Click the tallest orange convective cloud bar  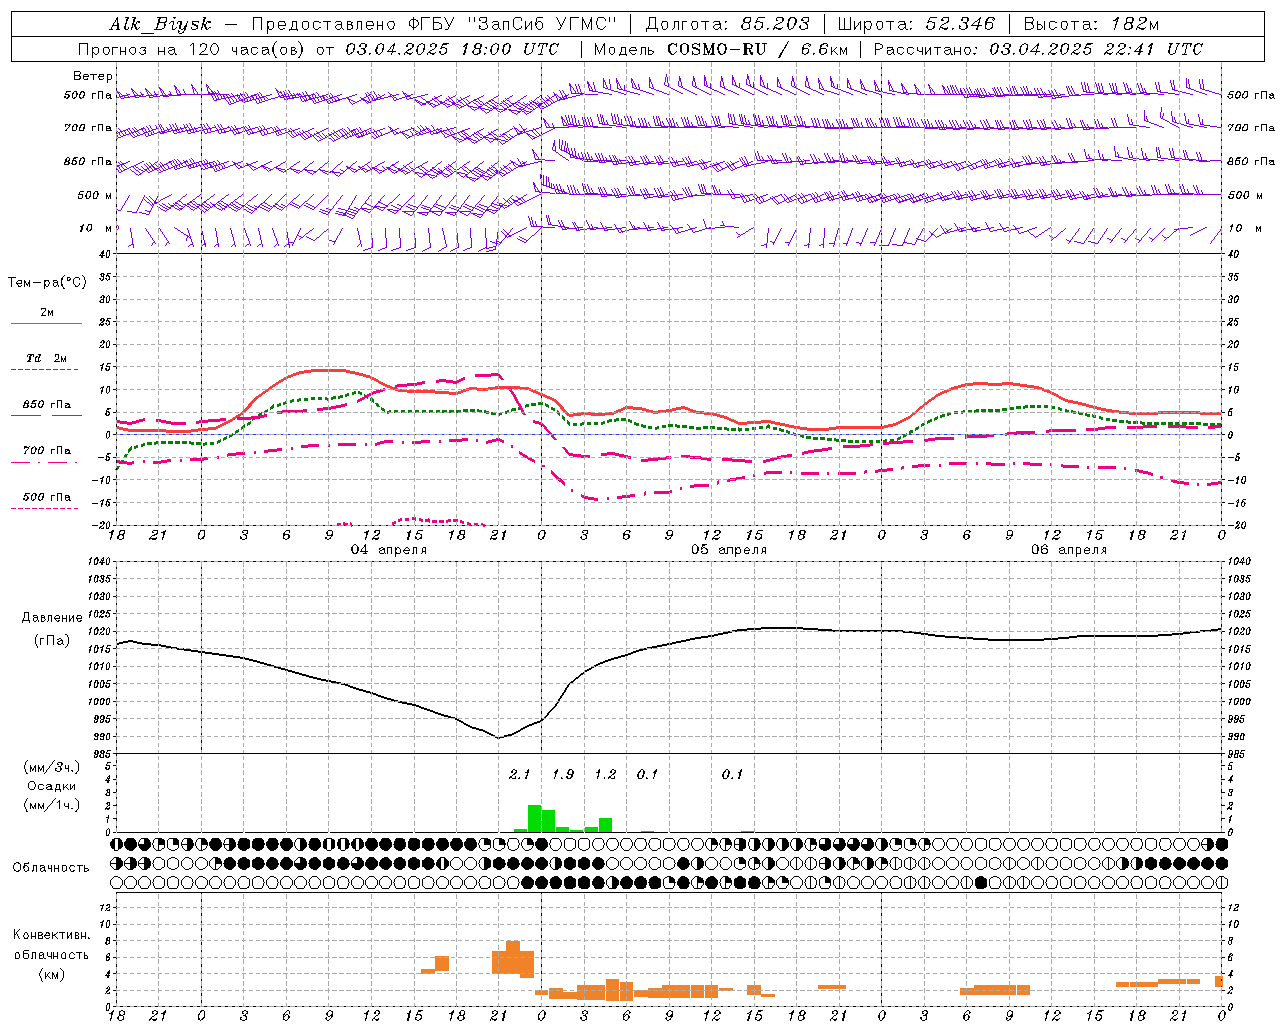[x=513, y=958]
